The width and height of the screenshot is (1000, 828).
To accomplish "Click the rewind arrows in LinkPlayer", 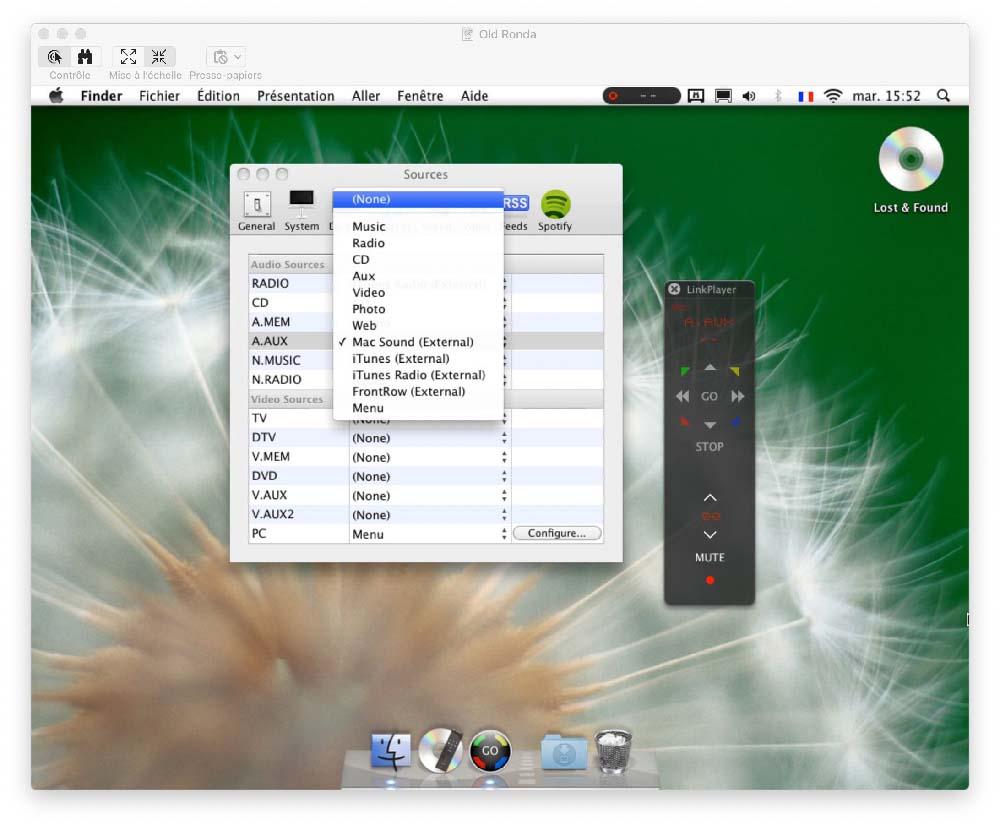I will click(x=682, y=396).
